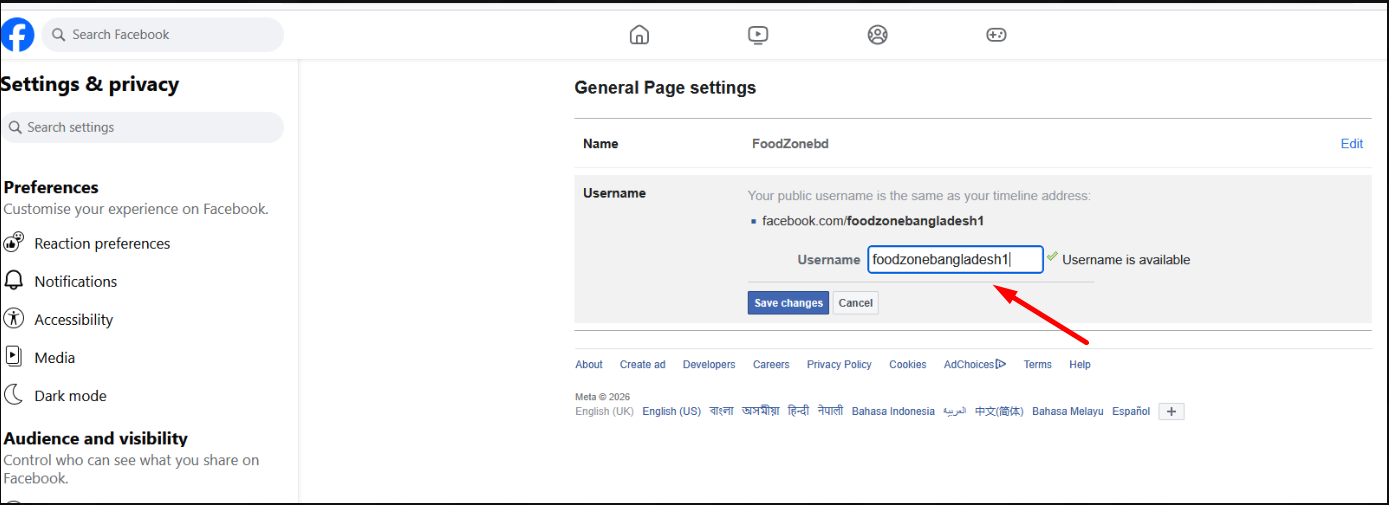Open Reaction preferences settings

[102, 243]
